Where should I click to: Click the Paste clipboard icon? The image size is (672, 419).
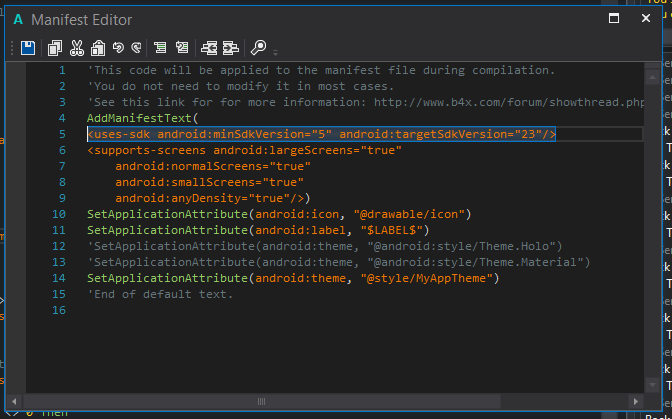tap(98, 48)
